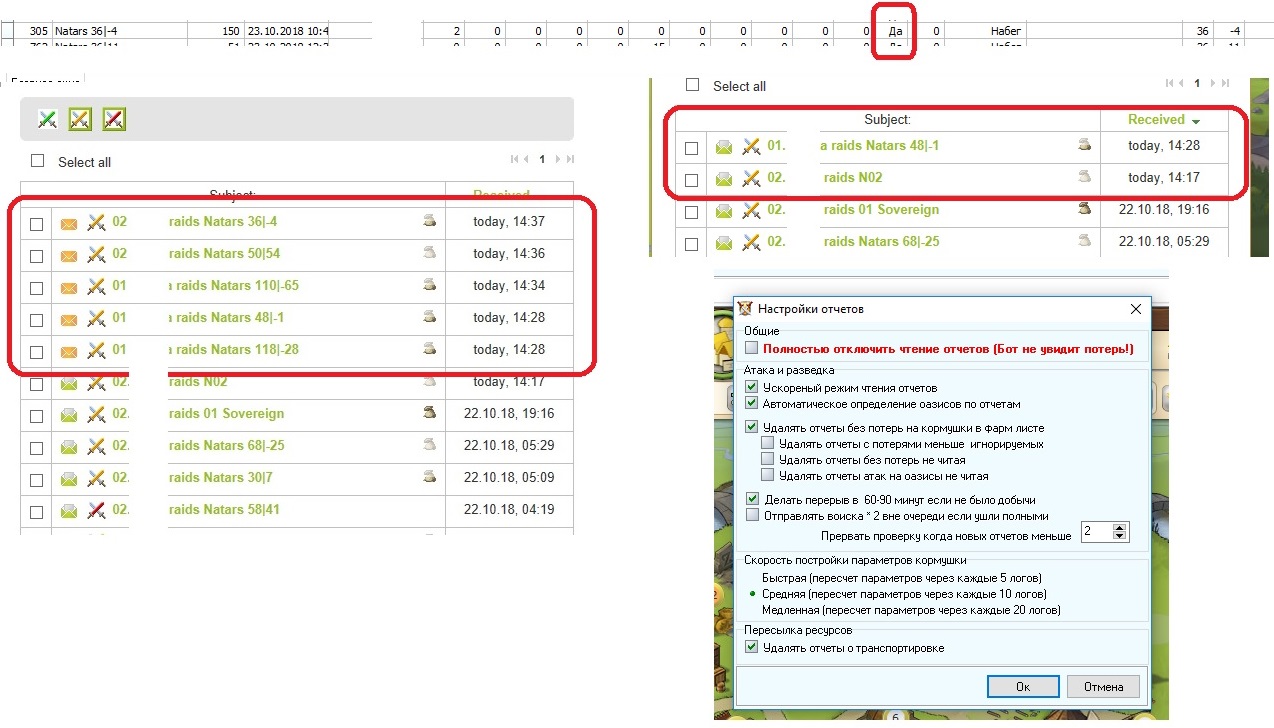Click the envelope icon for Natars 118|-28 report
This screenshot has height=728, width=1274.
click(69, 352)
